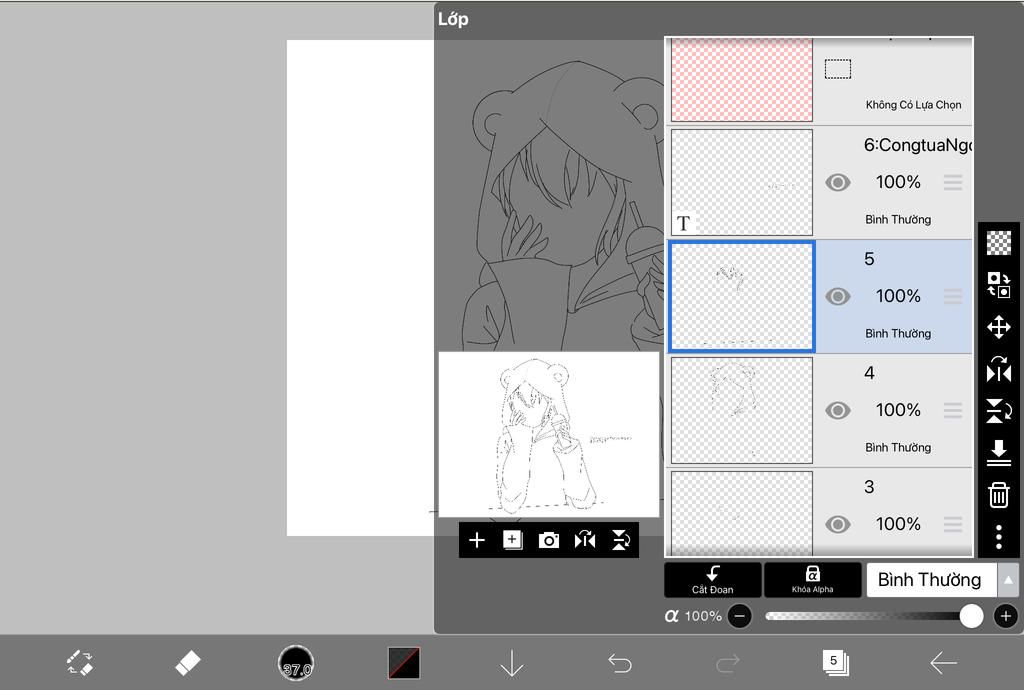Select the layer 5 thumbnail
This screenshot has width=1024, height=690.
coord(742,296)
